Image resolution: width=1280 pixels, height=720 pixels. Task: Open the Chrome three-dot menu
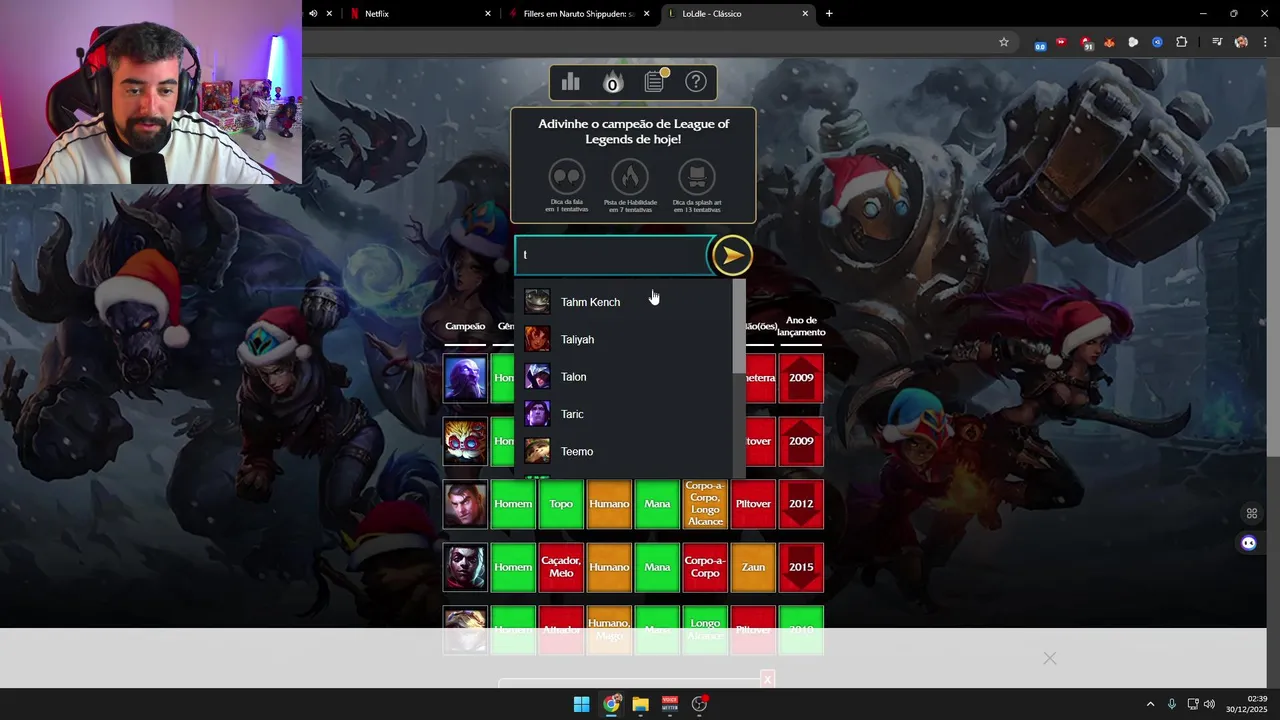click(x=1266, y=42)
